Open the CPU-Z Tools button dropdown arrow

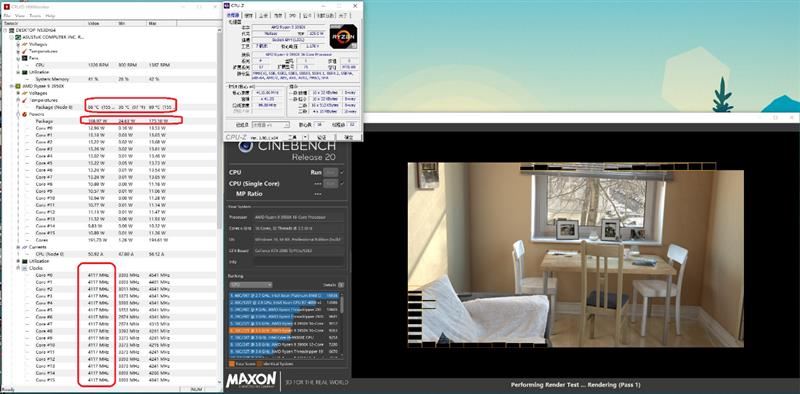pos(306,137)
